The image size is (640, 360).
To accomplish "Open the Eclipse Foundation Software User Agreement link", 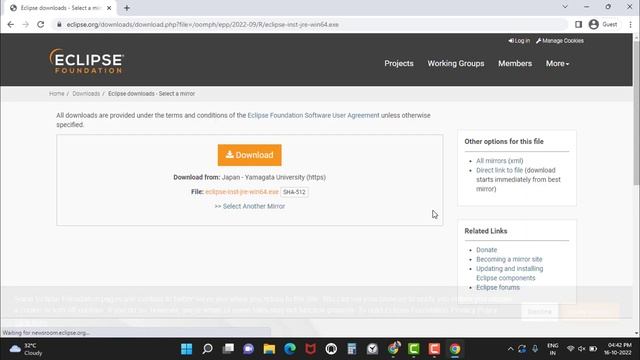I will click(313, 116).
